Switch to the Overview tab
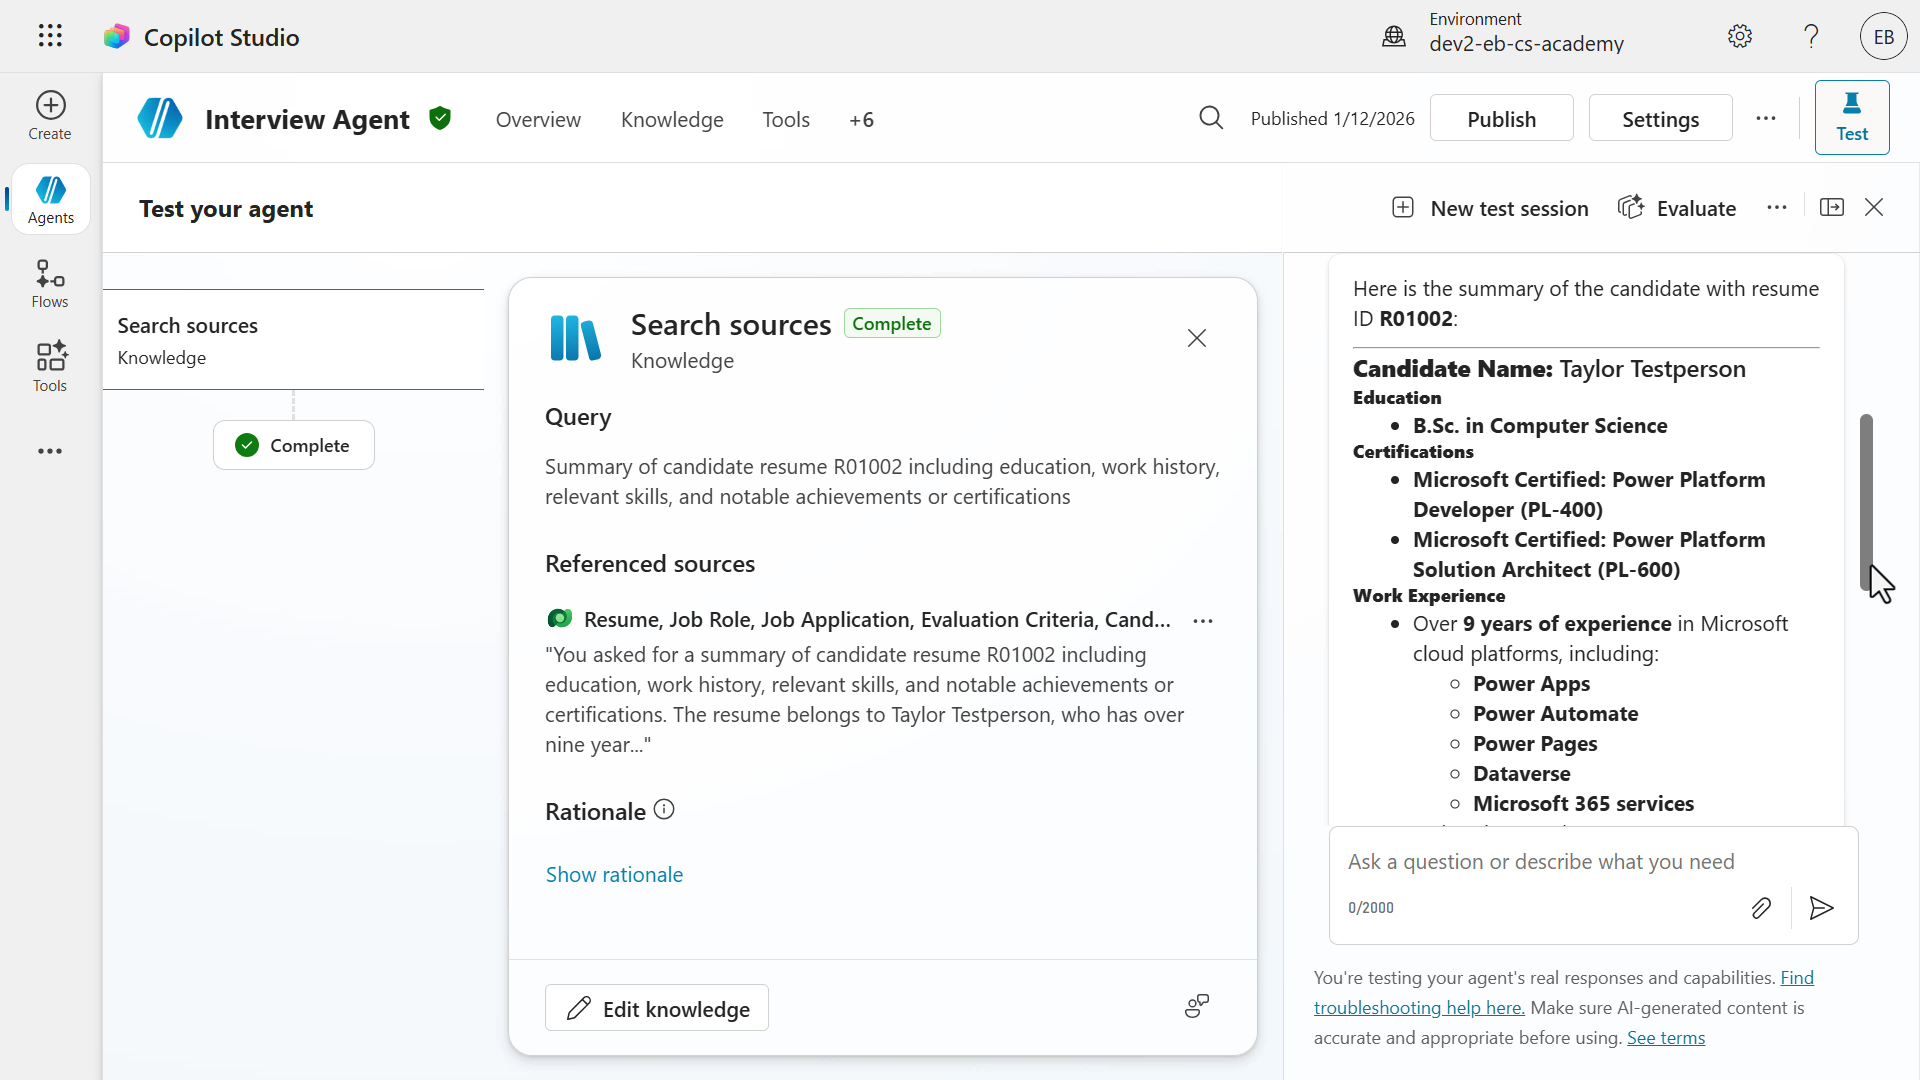The width and height of the screenshot is (1920, 1080). [538, 120]
